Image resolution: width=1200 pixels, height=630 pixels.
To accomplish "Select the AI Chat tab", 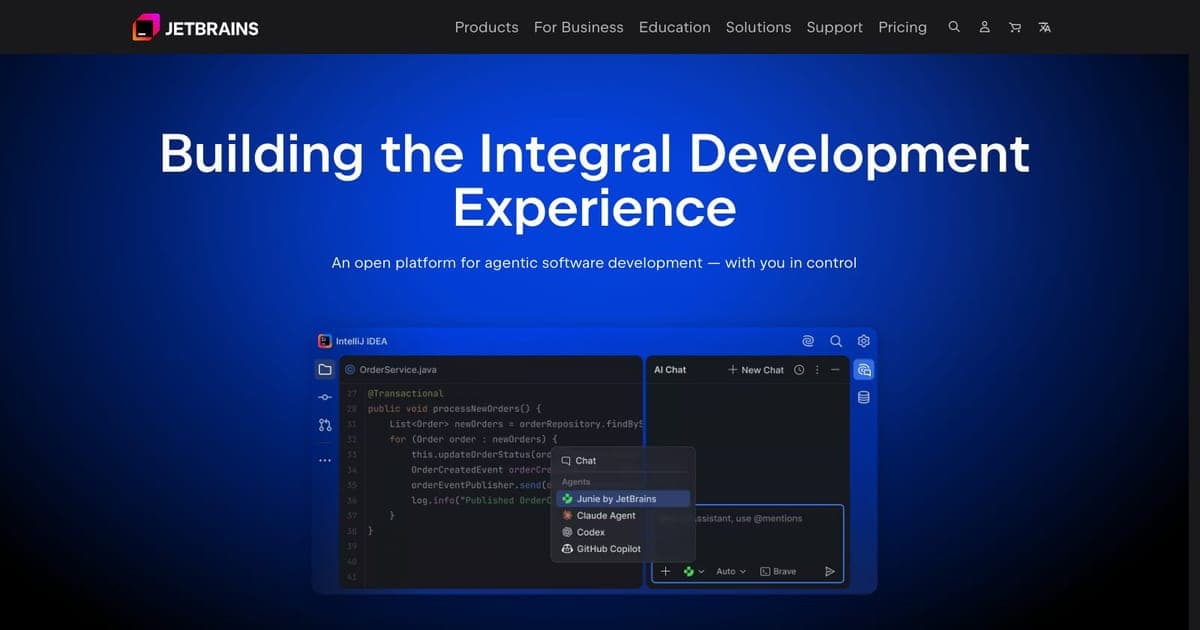I will (x=670, y=370).
